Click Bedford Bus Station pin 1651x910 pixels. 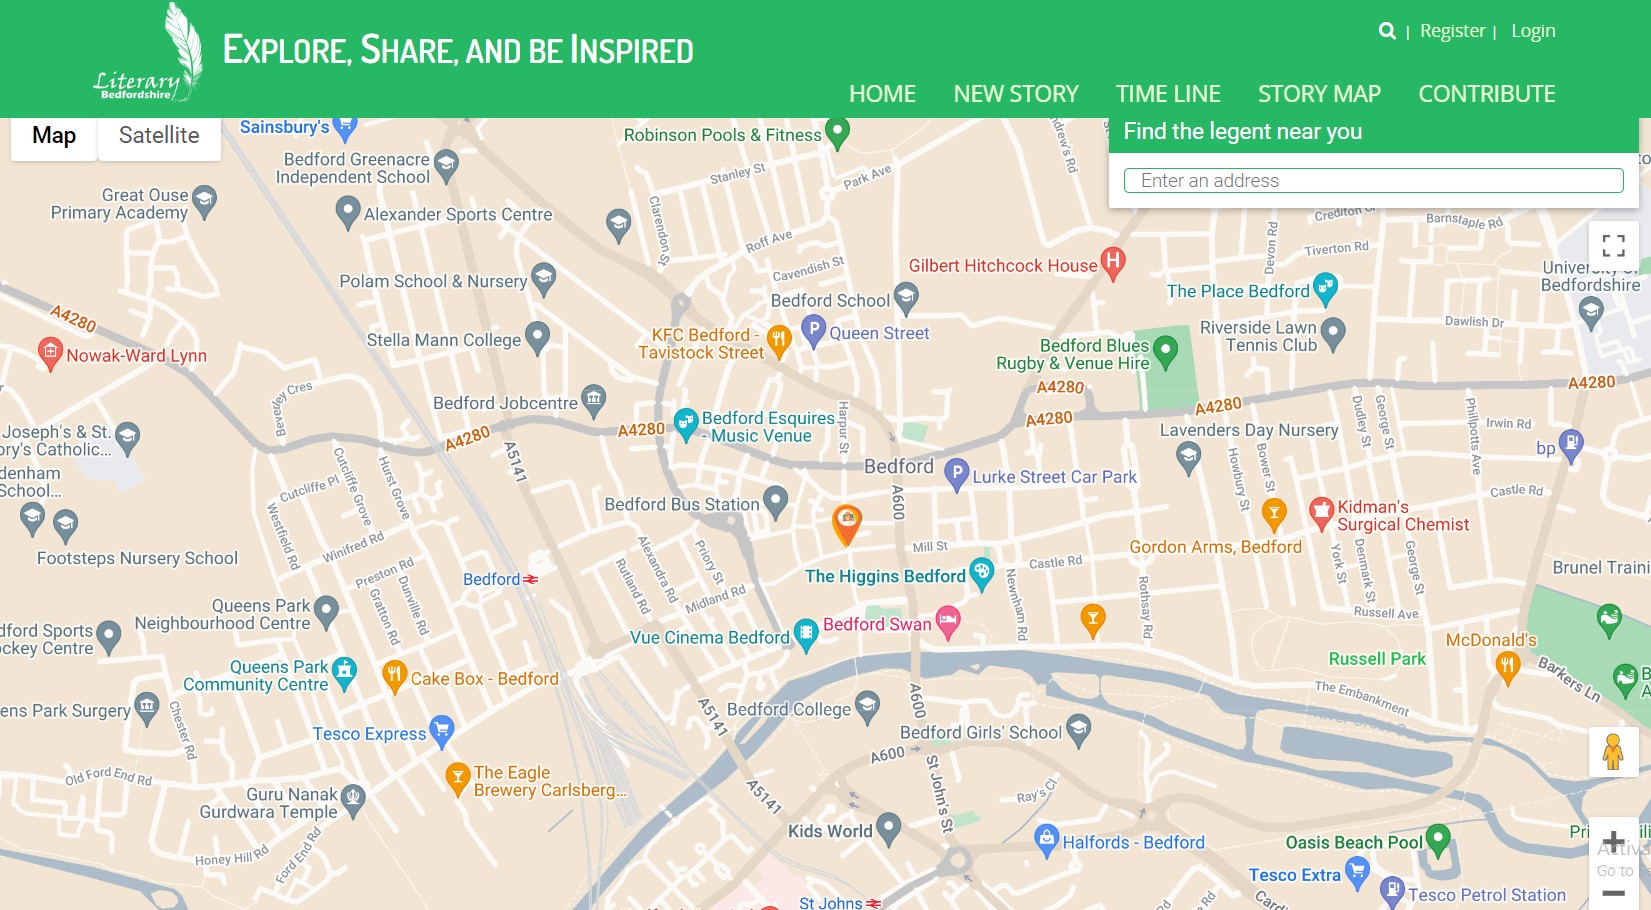pyautogui.click(x=775, y=502)
